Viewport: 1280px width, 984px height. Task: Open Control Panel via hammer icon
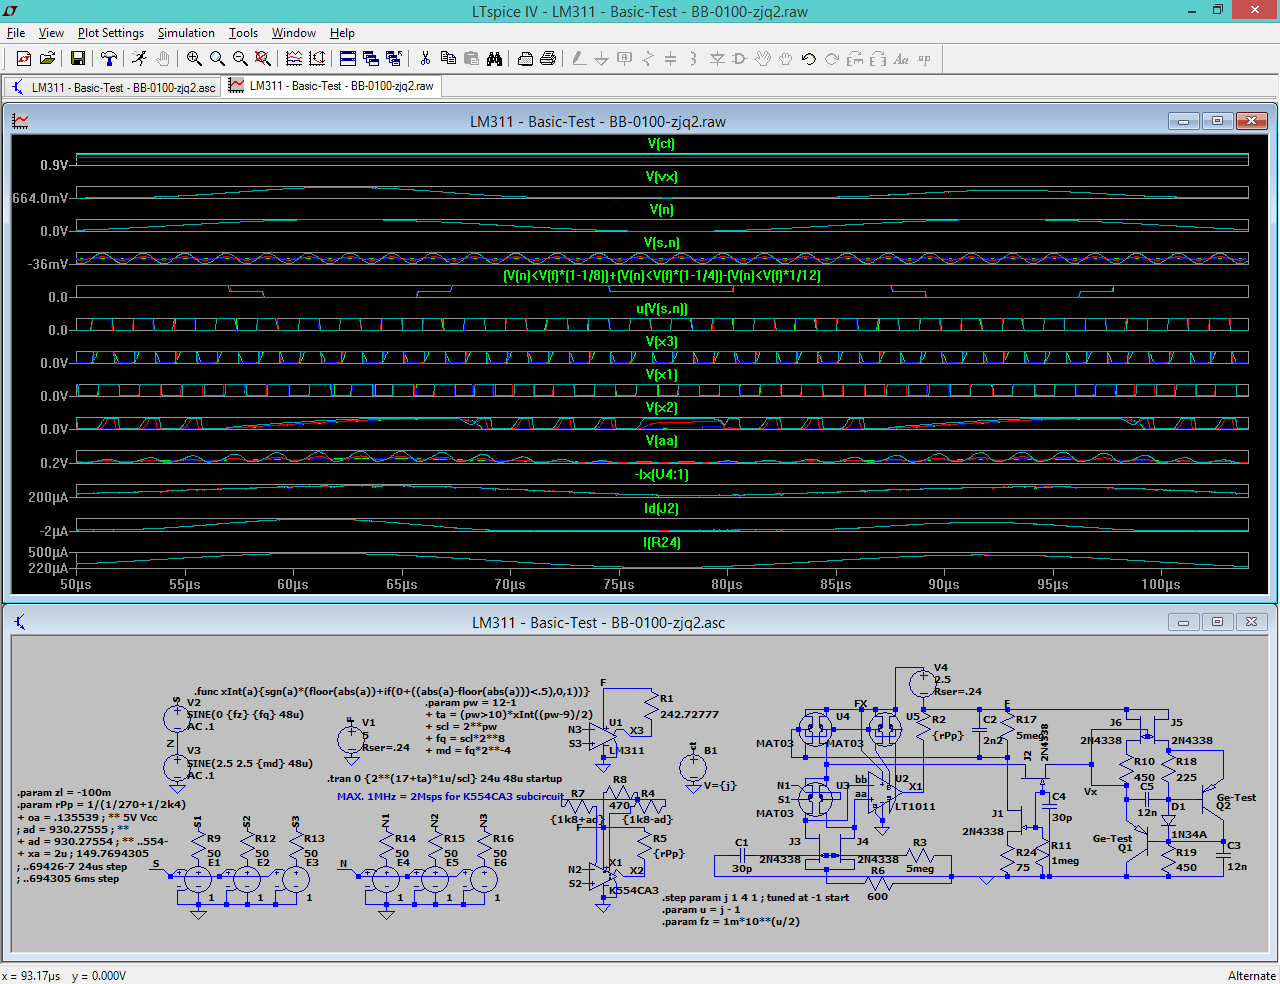tap(109, 59)
